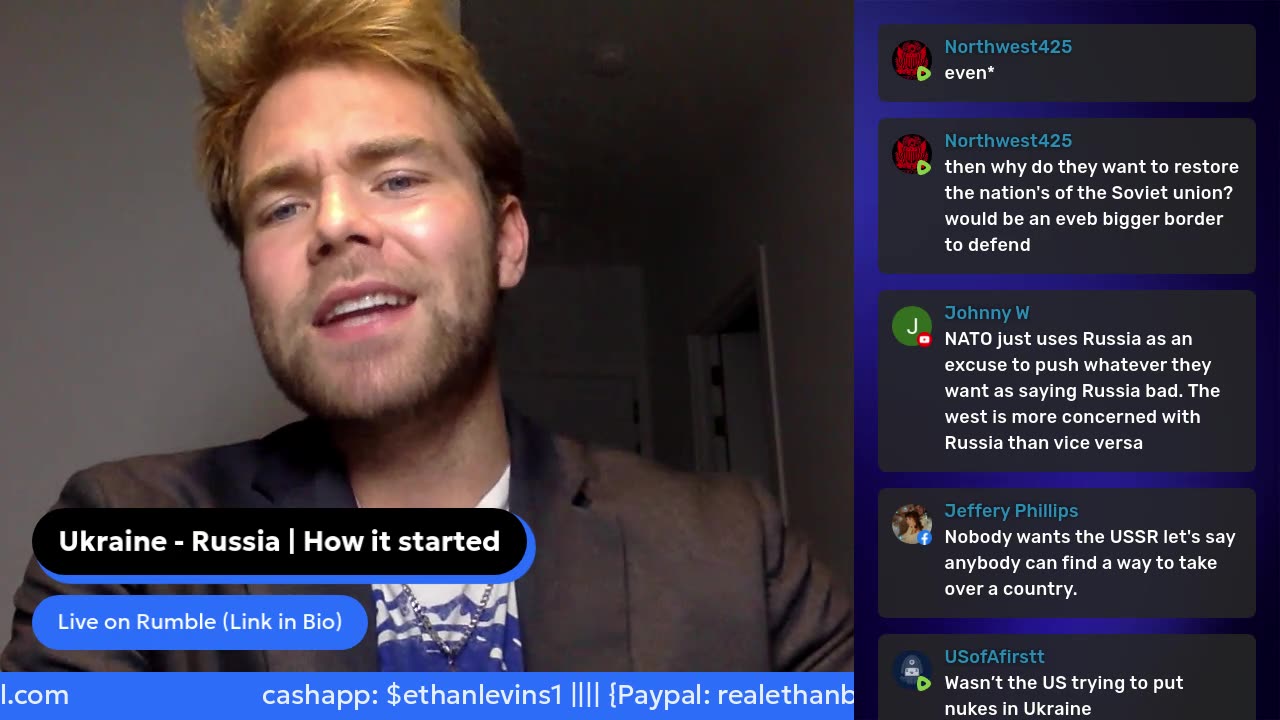
Task: Click Jeffery Phillips' profile photo avatar
Action: (911, 524)
